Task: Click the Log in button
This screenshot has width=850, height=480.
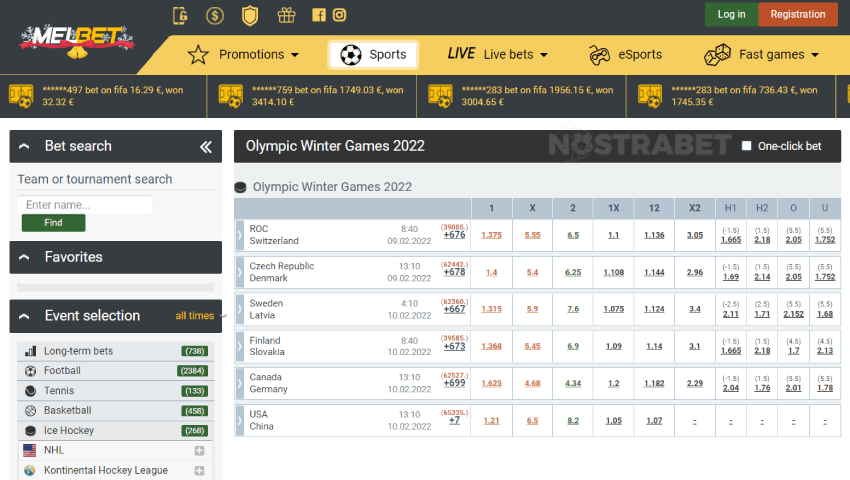Action: pos(731,15)
